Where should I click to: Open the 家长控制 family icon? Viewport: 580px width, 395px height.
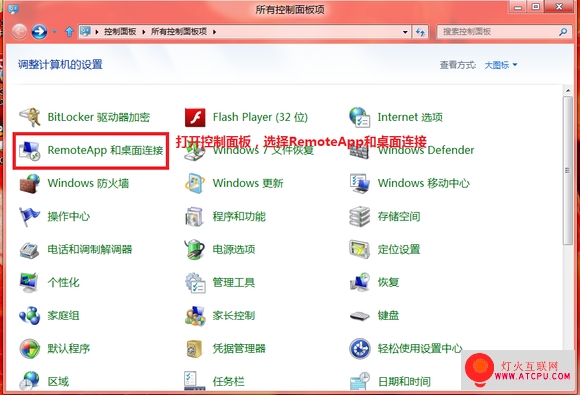point(195,315)
